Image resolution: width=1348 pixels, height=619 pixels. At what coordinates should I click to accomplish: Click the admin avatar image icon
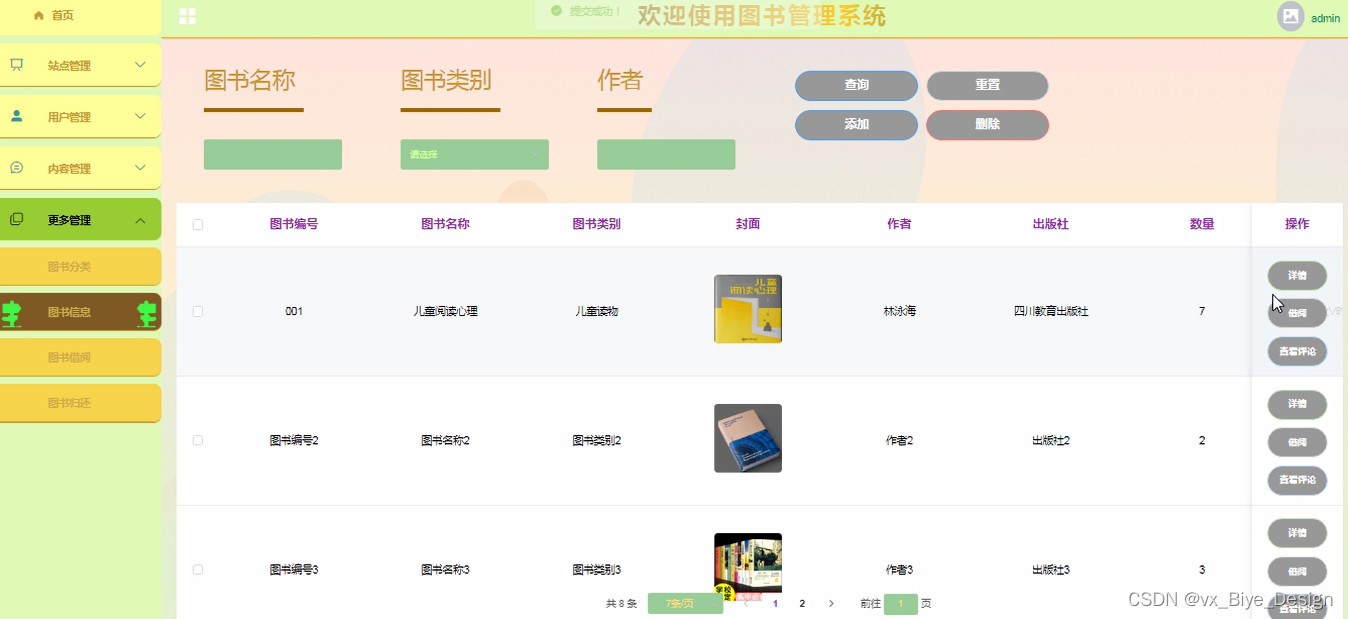click(1291, 16)
